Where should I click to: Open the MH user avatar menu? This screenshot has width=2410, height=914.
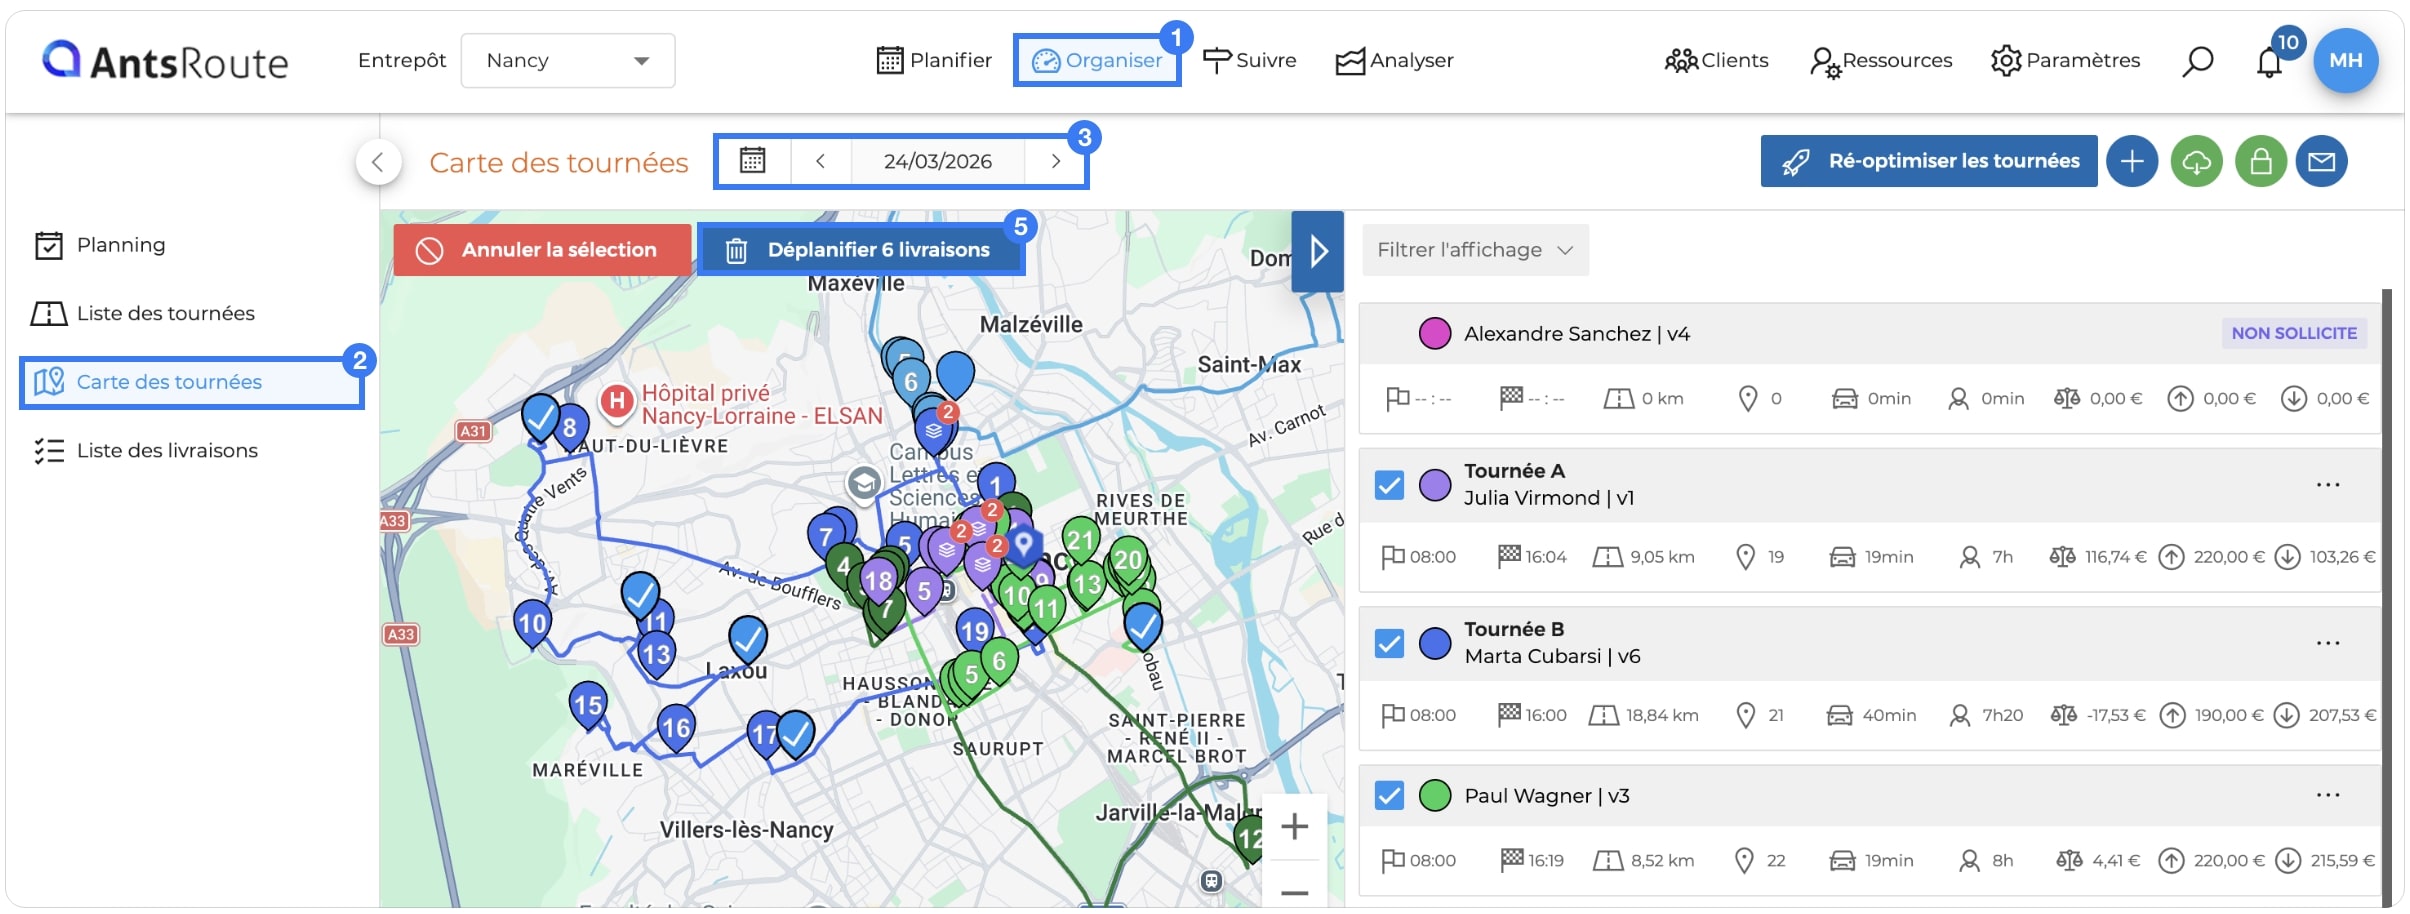click(2345, 60)
